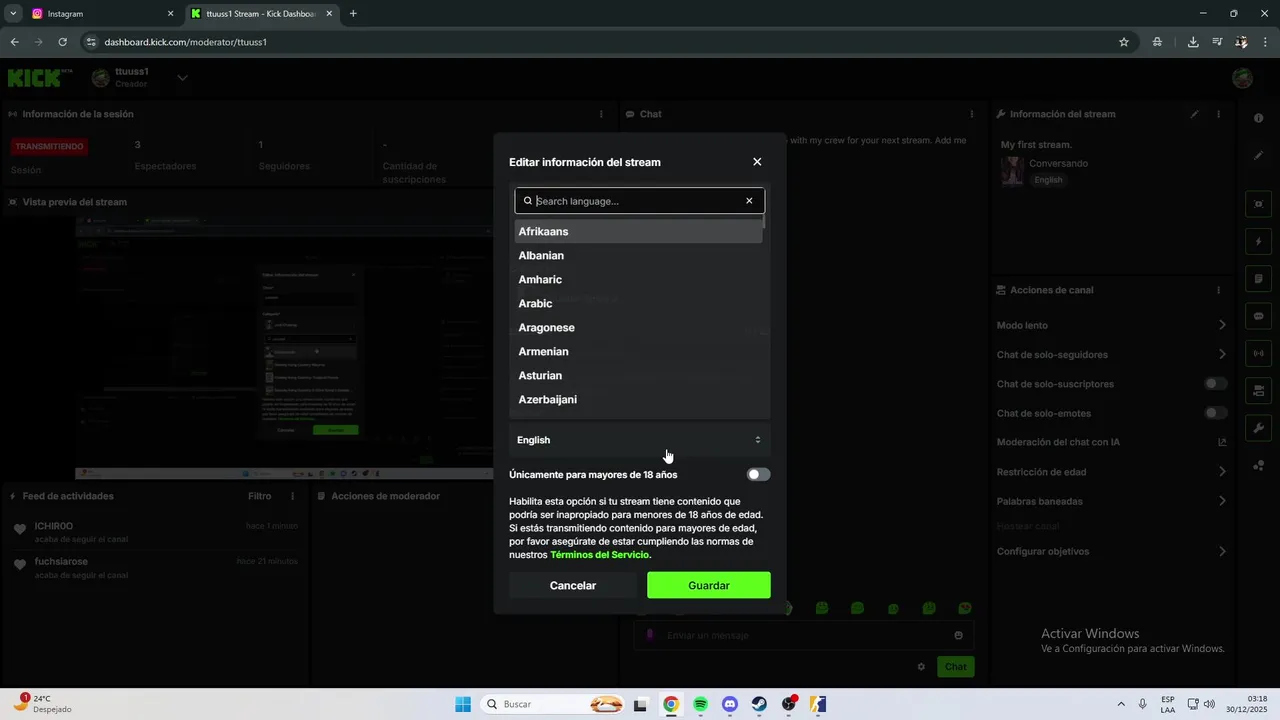
Task: Click the Conversando category thumbnail
Action: click(1012, 170)
